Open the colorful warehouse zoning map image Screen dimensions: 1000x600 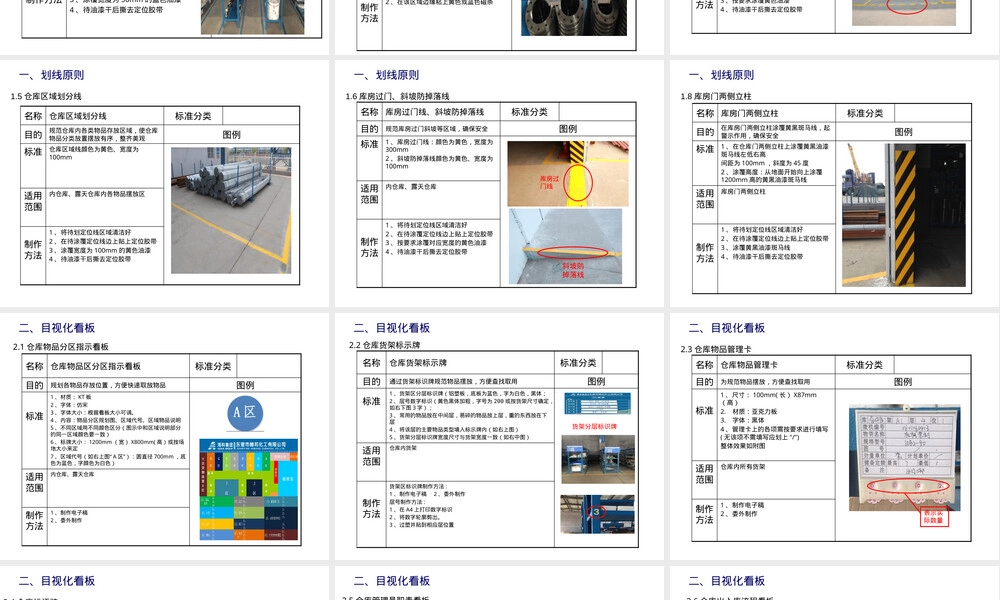249,490
